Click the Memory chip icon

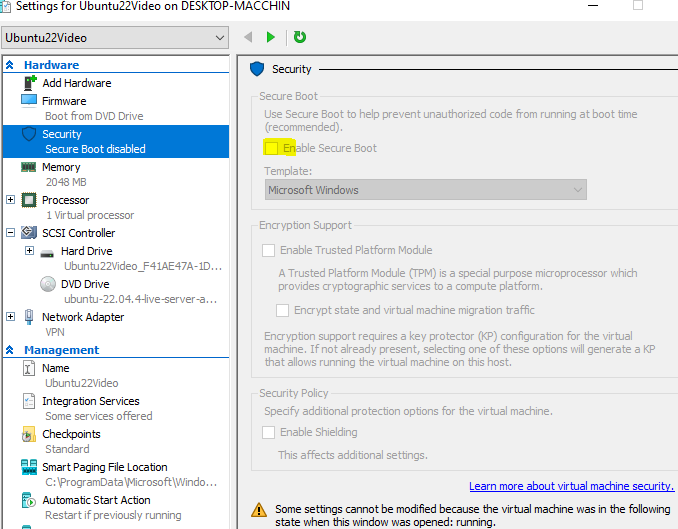pos(28,168)
